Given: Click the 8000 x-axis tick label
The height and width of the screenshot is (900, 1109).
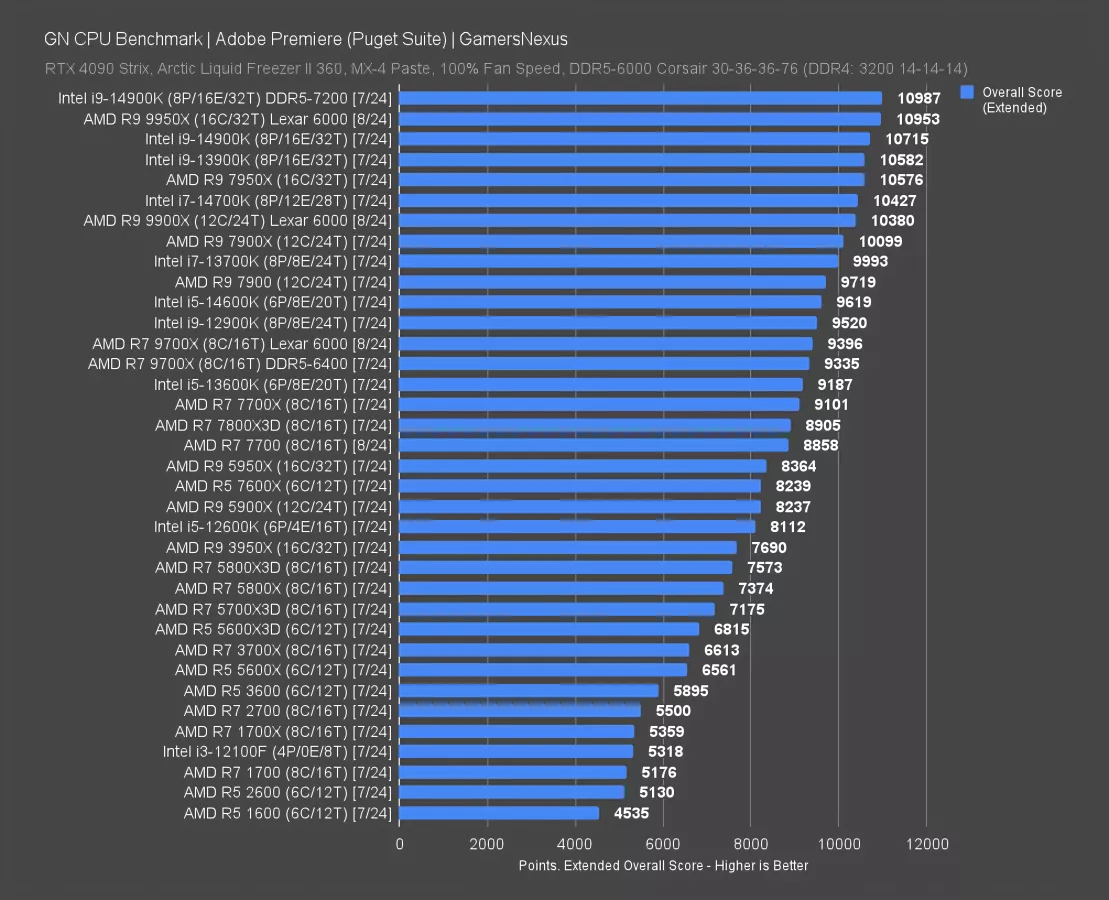Looking at the screenshot, I should (751, 845).
